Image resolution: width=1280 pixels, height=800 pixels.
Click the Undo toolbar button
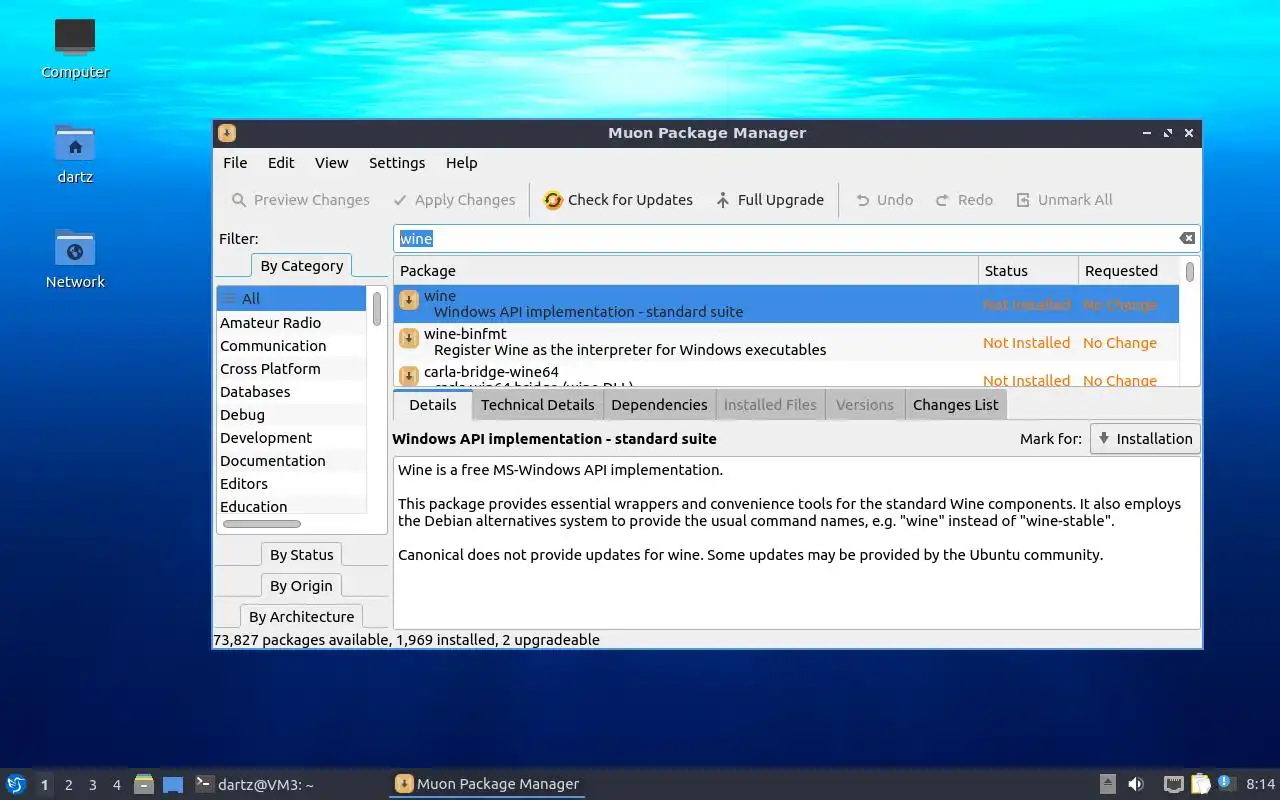pos(884,200)
